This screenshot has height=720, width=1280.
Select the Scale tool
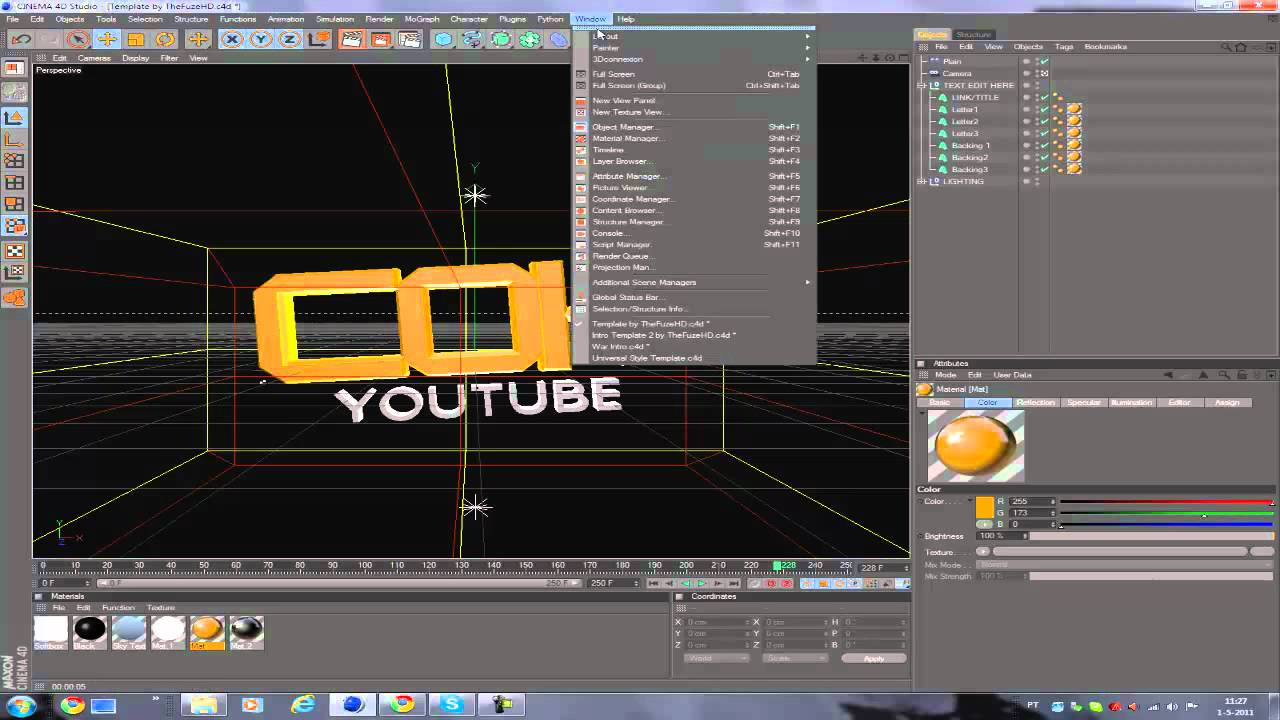135,40
